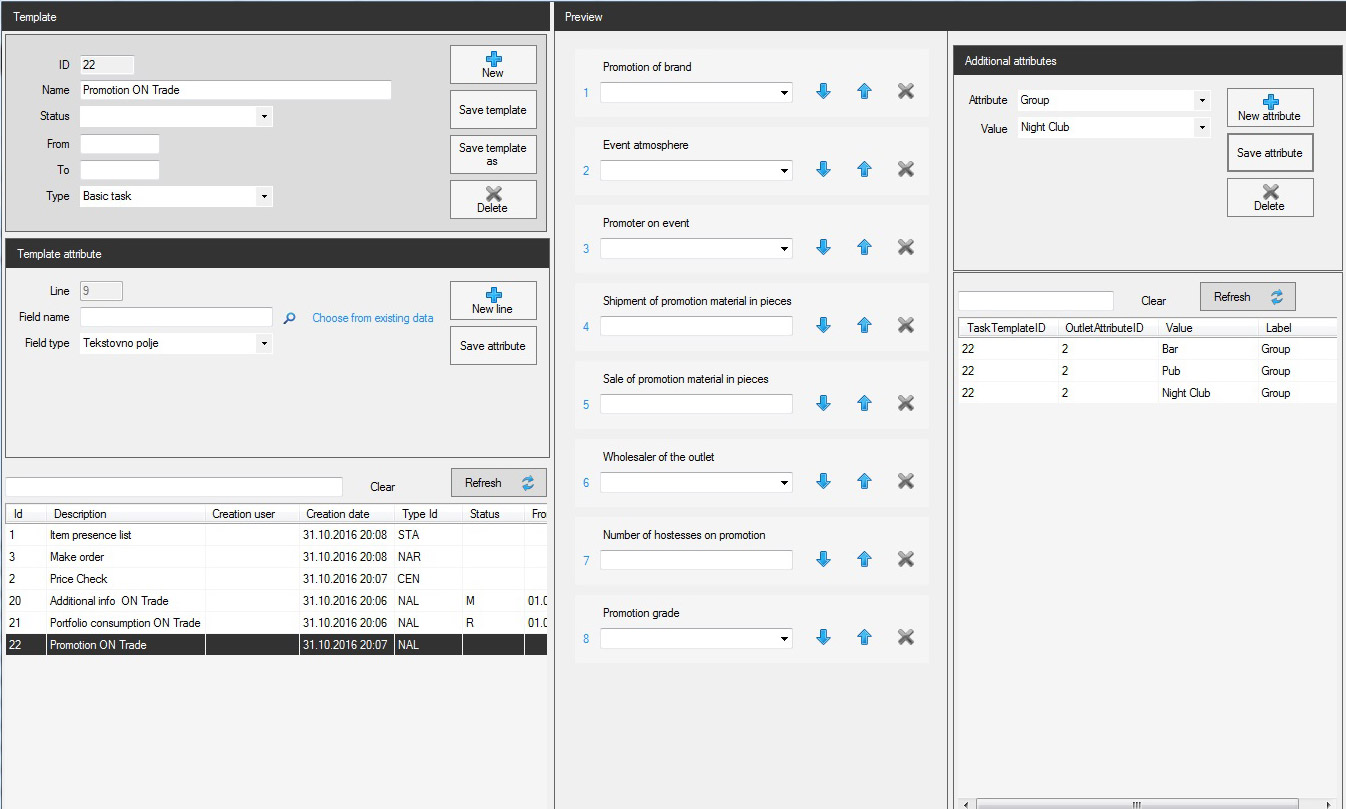
Task: Expand the Type dropdown showing Basic task
Action: coord(264,197)
